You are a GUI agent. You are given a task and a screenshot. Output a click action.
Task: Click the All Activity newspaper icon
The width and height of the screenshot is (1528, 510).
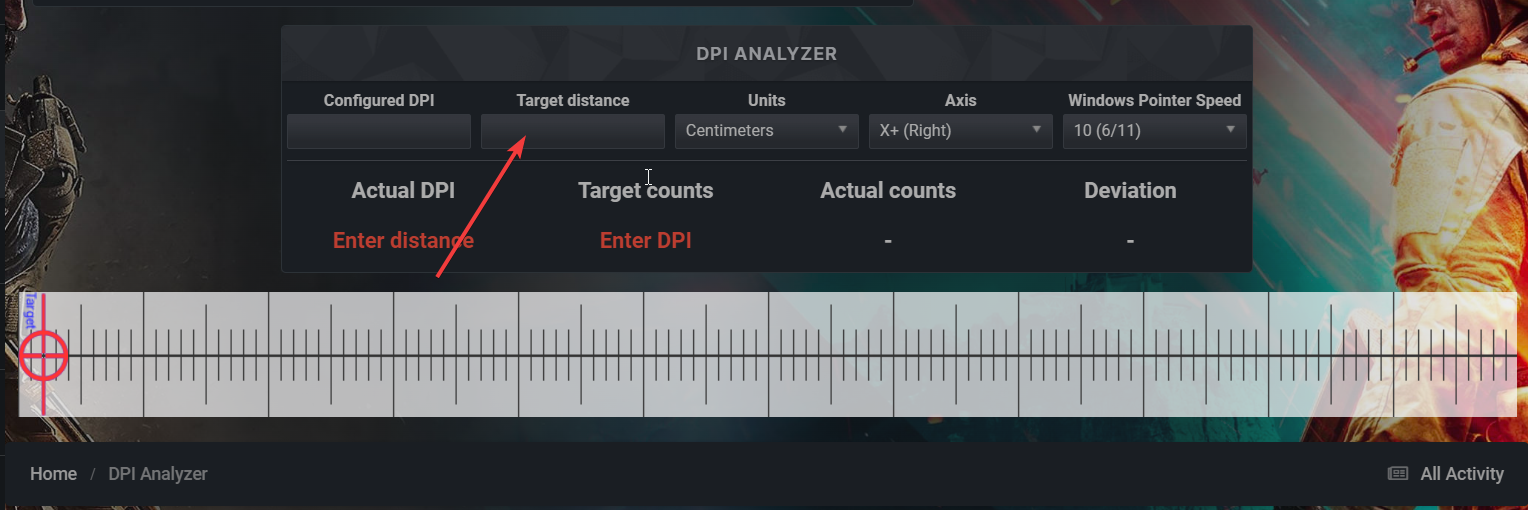pyautogui.click(x=1398, y=474)
